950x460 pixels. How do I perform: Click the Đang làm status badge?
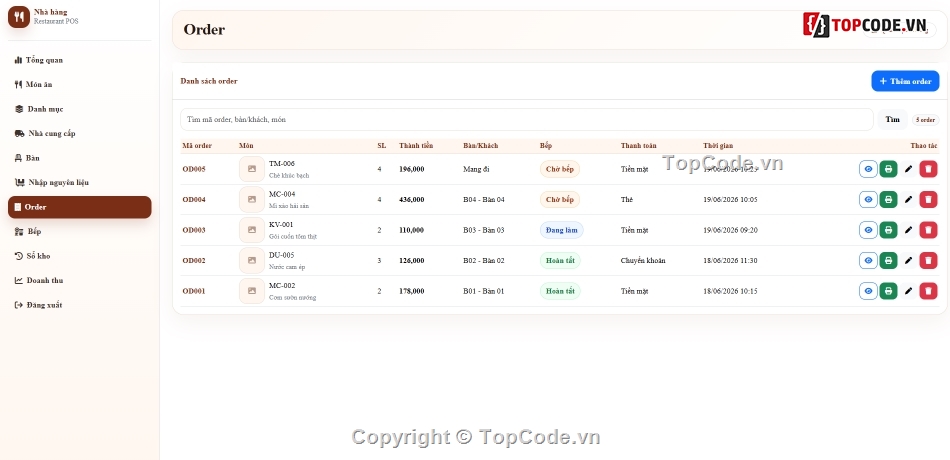click(561, 230)
